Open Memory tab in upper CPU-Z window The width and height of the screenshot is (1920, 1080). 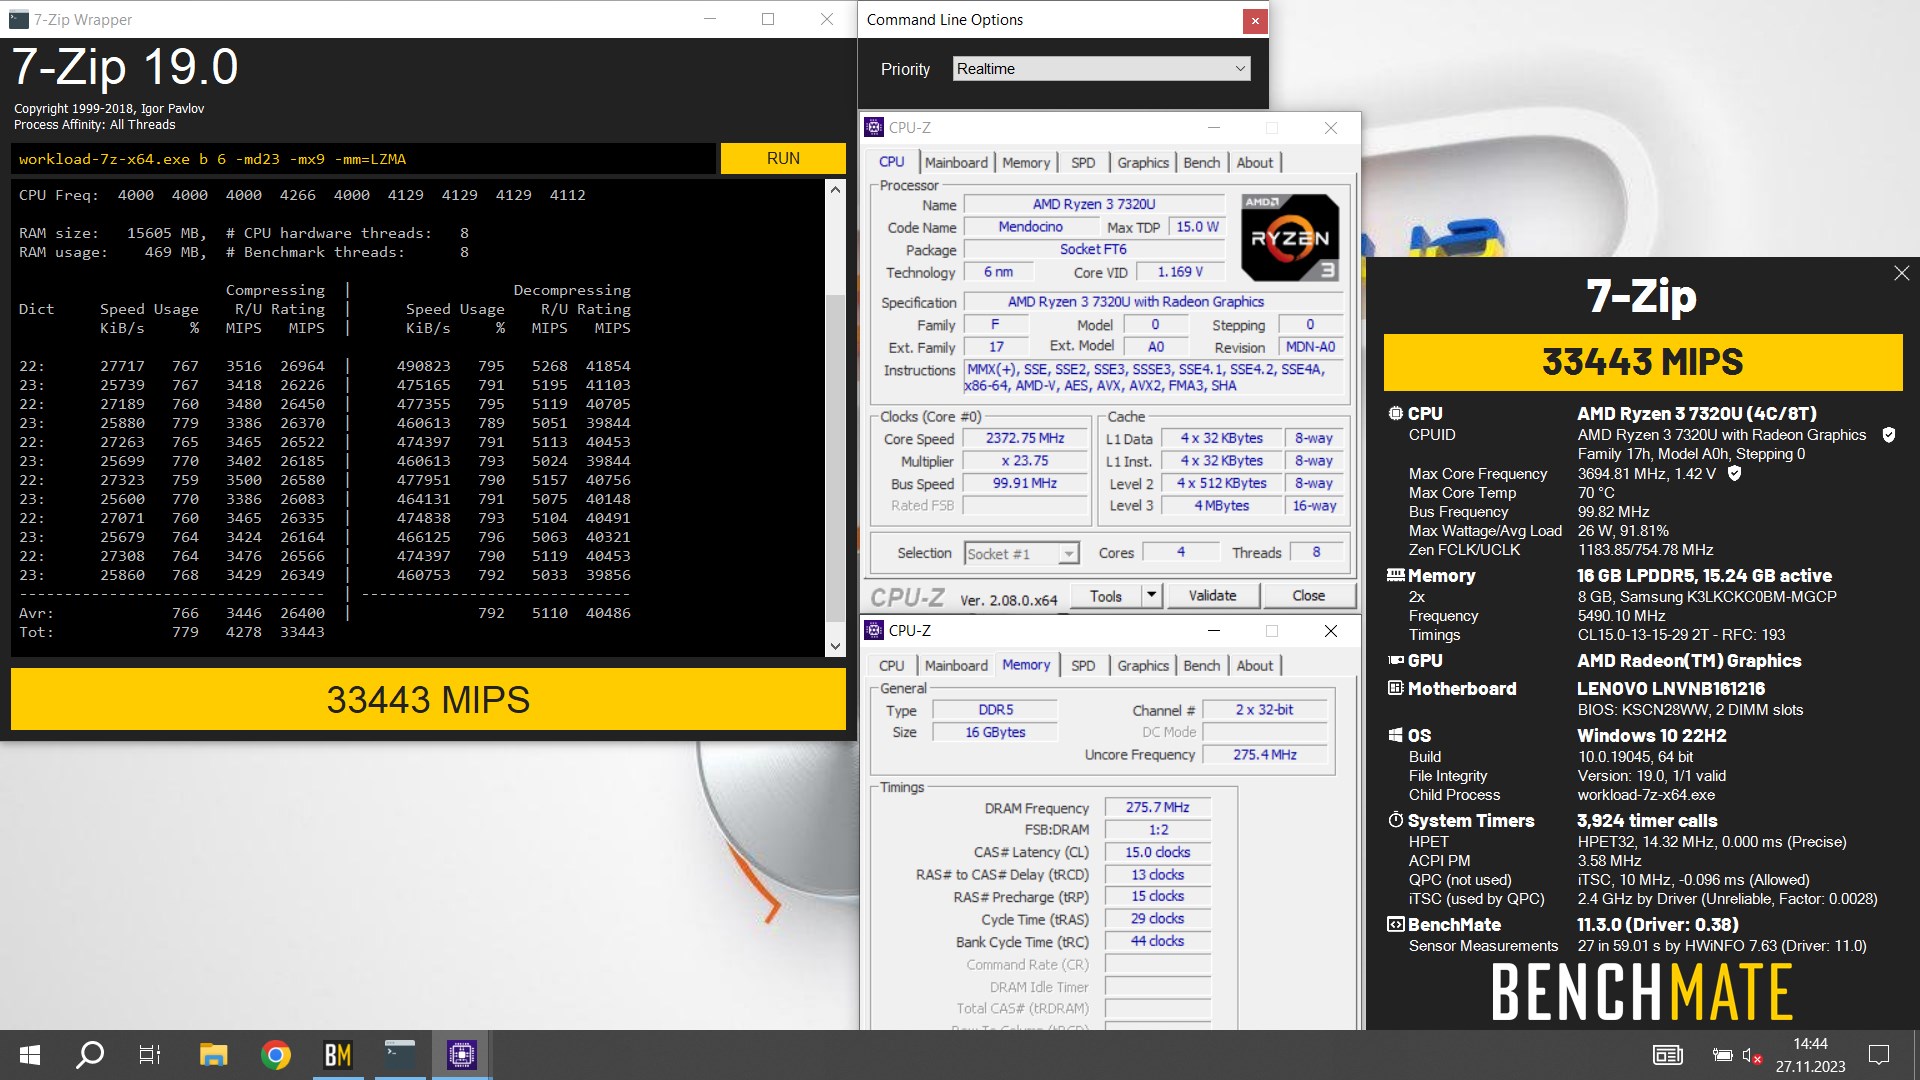(1026, 162)
